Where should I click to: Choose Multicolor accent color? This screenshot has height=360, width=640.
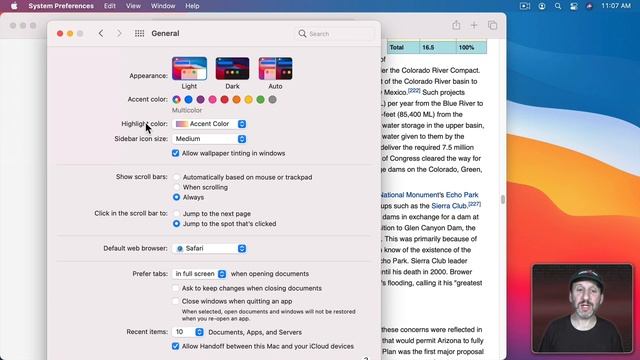tap(176, 99)
